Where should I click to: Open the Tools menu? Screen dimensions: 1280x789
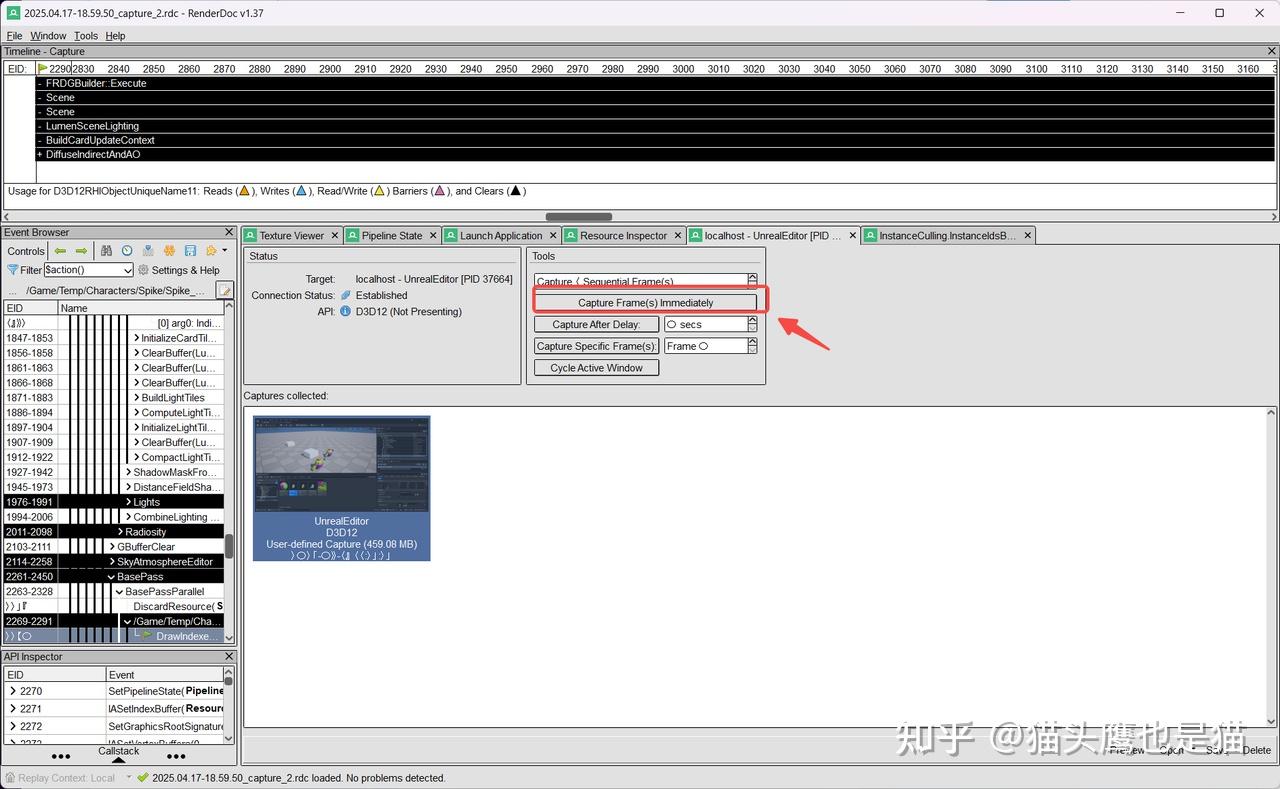[x=85, y=35]
